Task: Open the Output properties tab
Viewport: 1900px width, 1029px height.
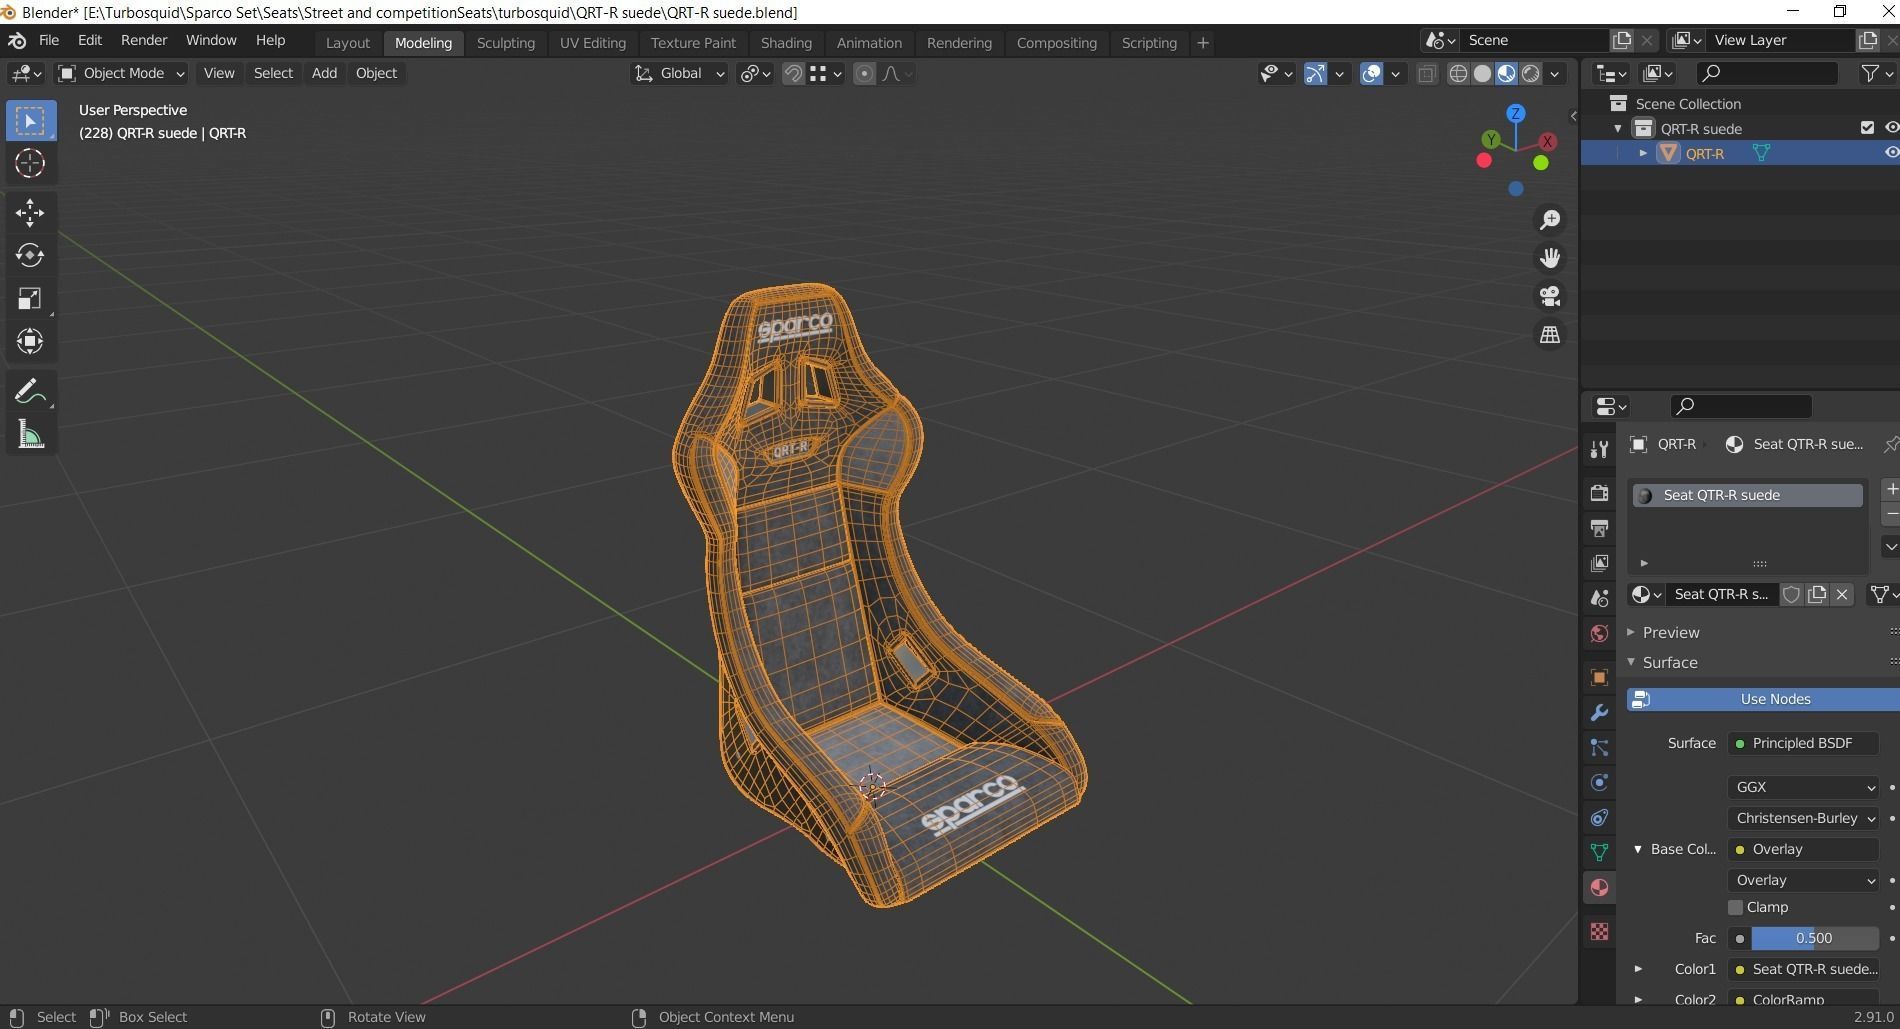Action: pyautogui.click(x=1599, y=528)
